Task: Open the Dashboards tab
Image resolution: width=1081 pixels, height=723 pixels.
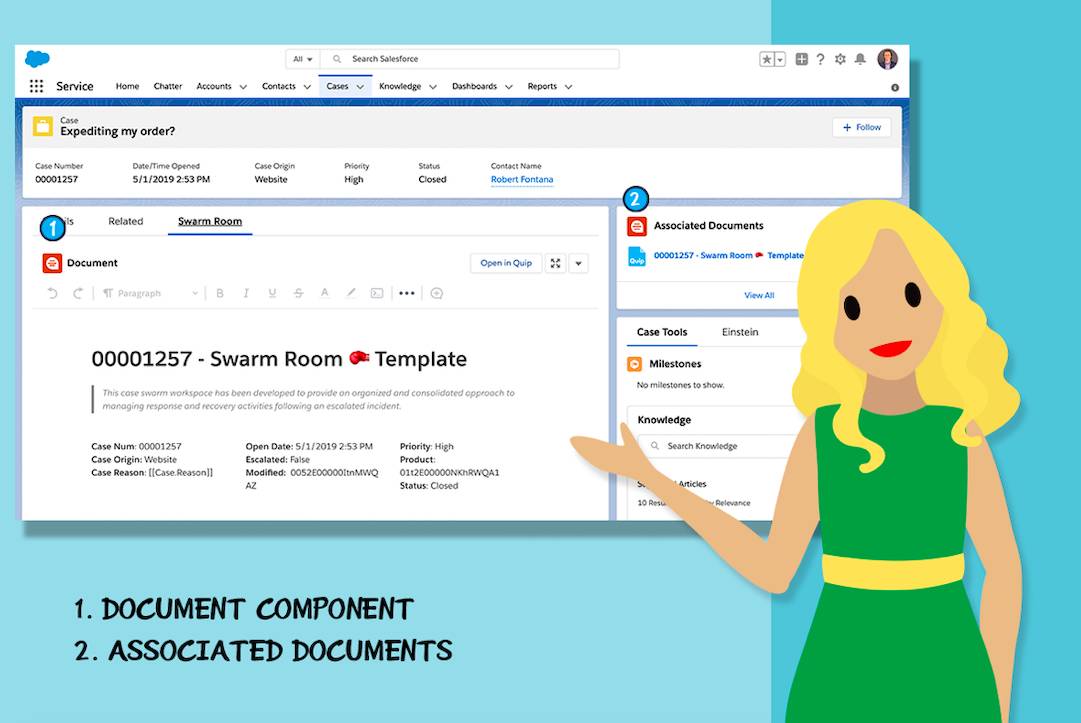Action: (x=474, y=86)
